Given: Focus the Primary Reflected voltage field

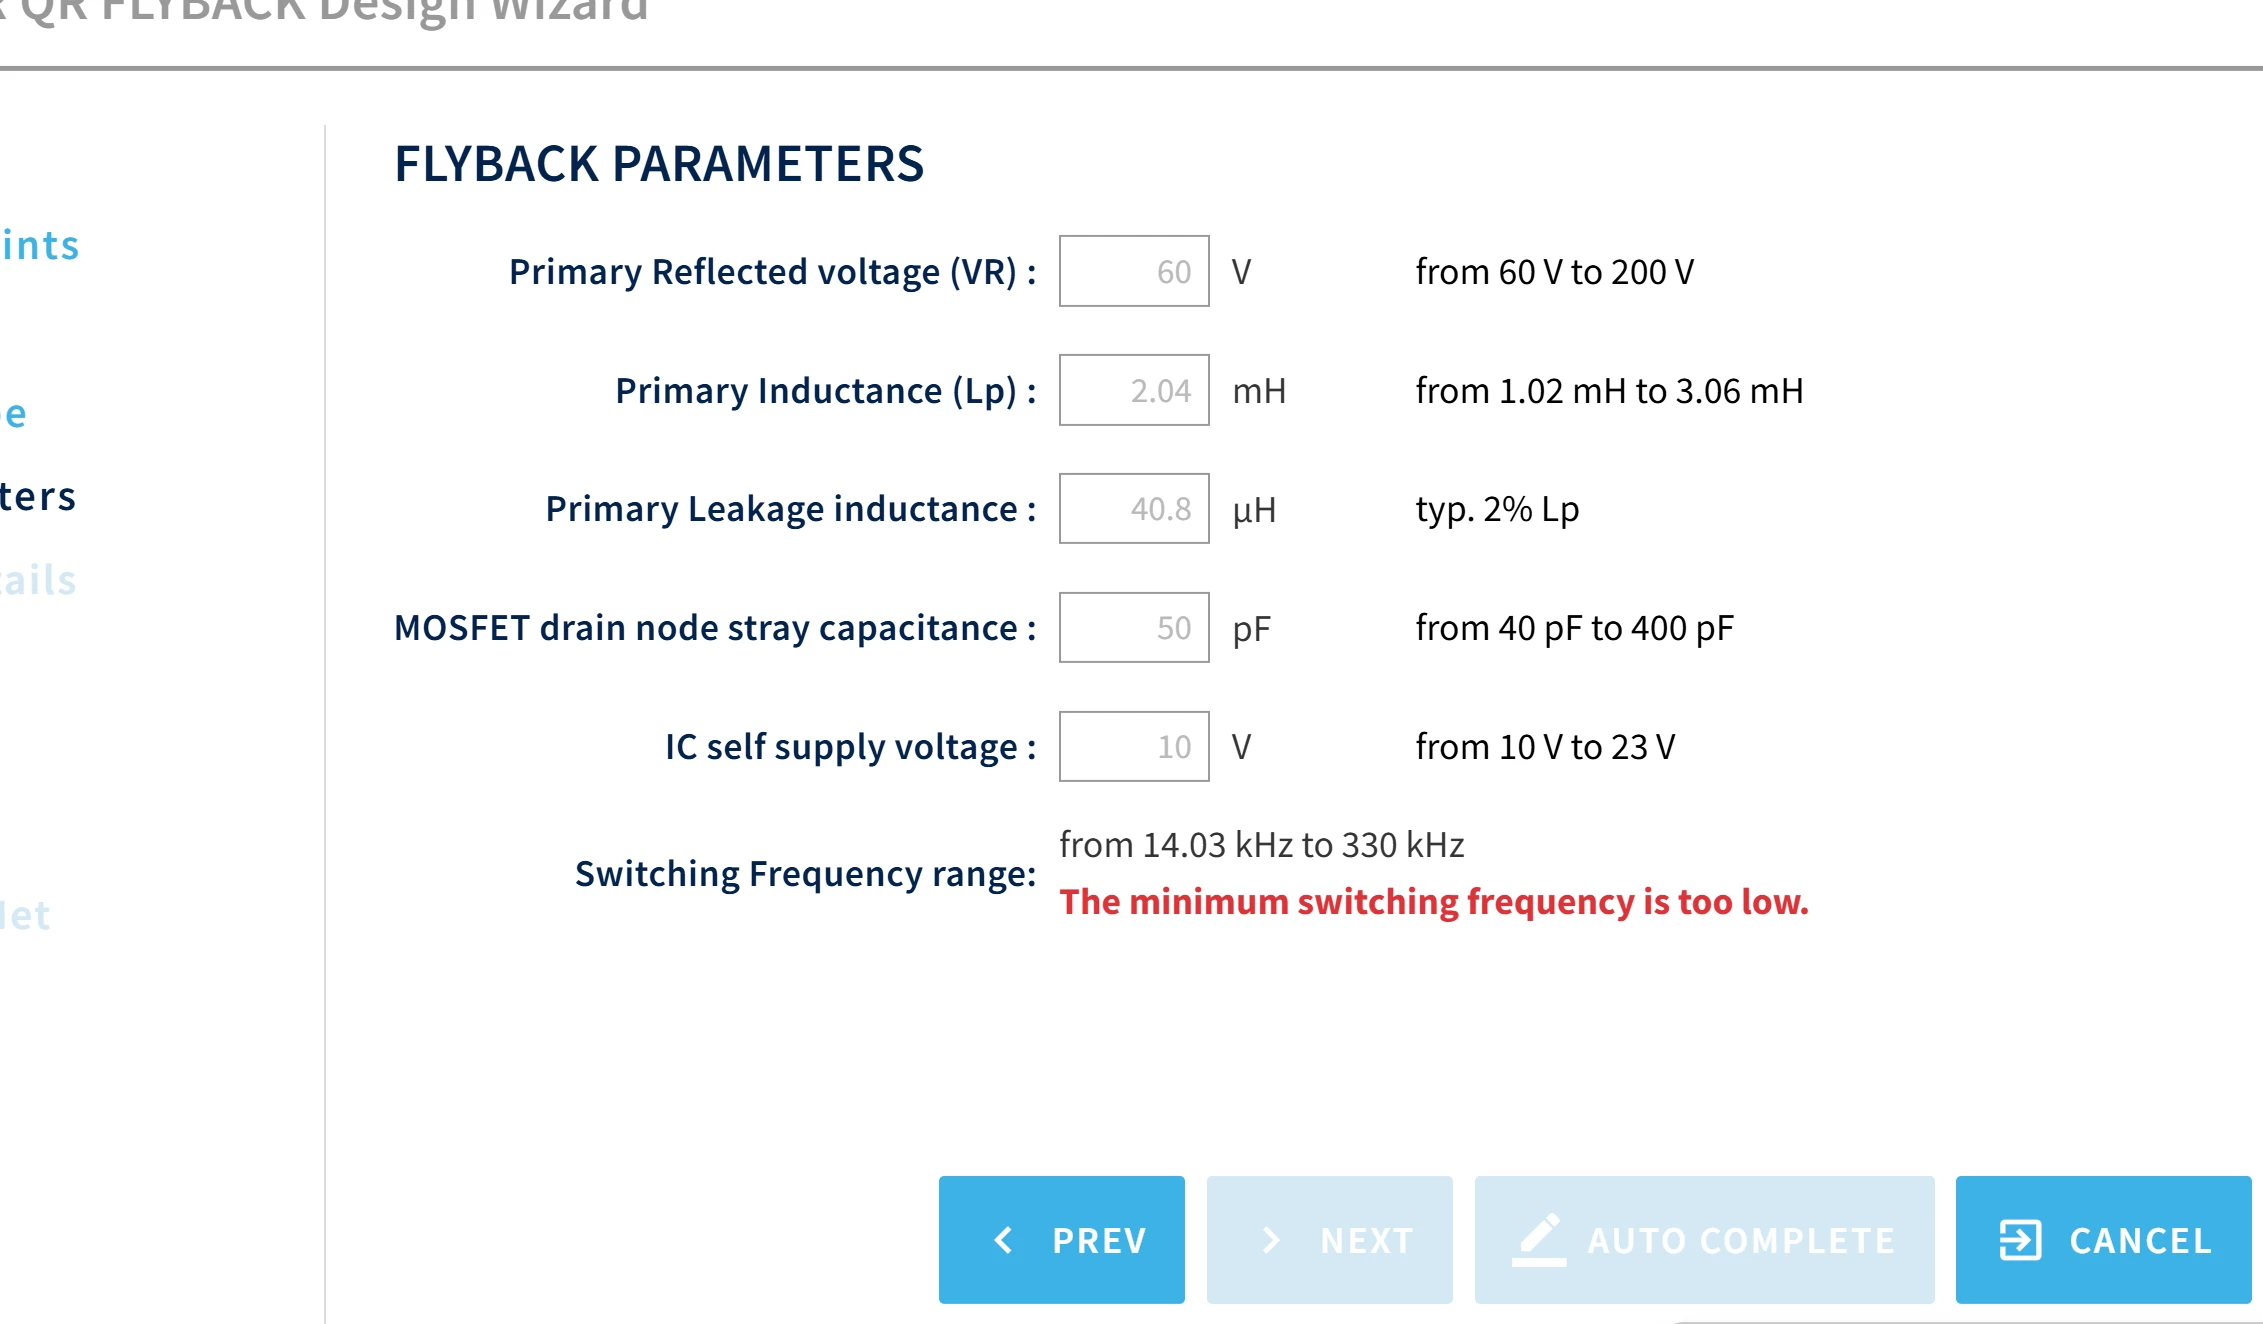Looking at the screenshot, I should pos(1134,271).
